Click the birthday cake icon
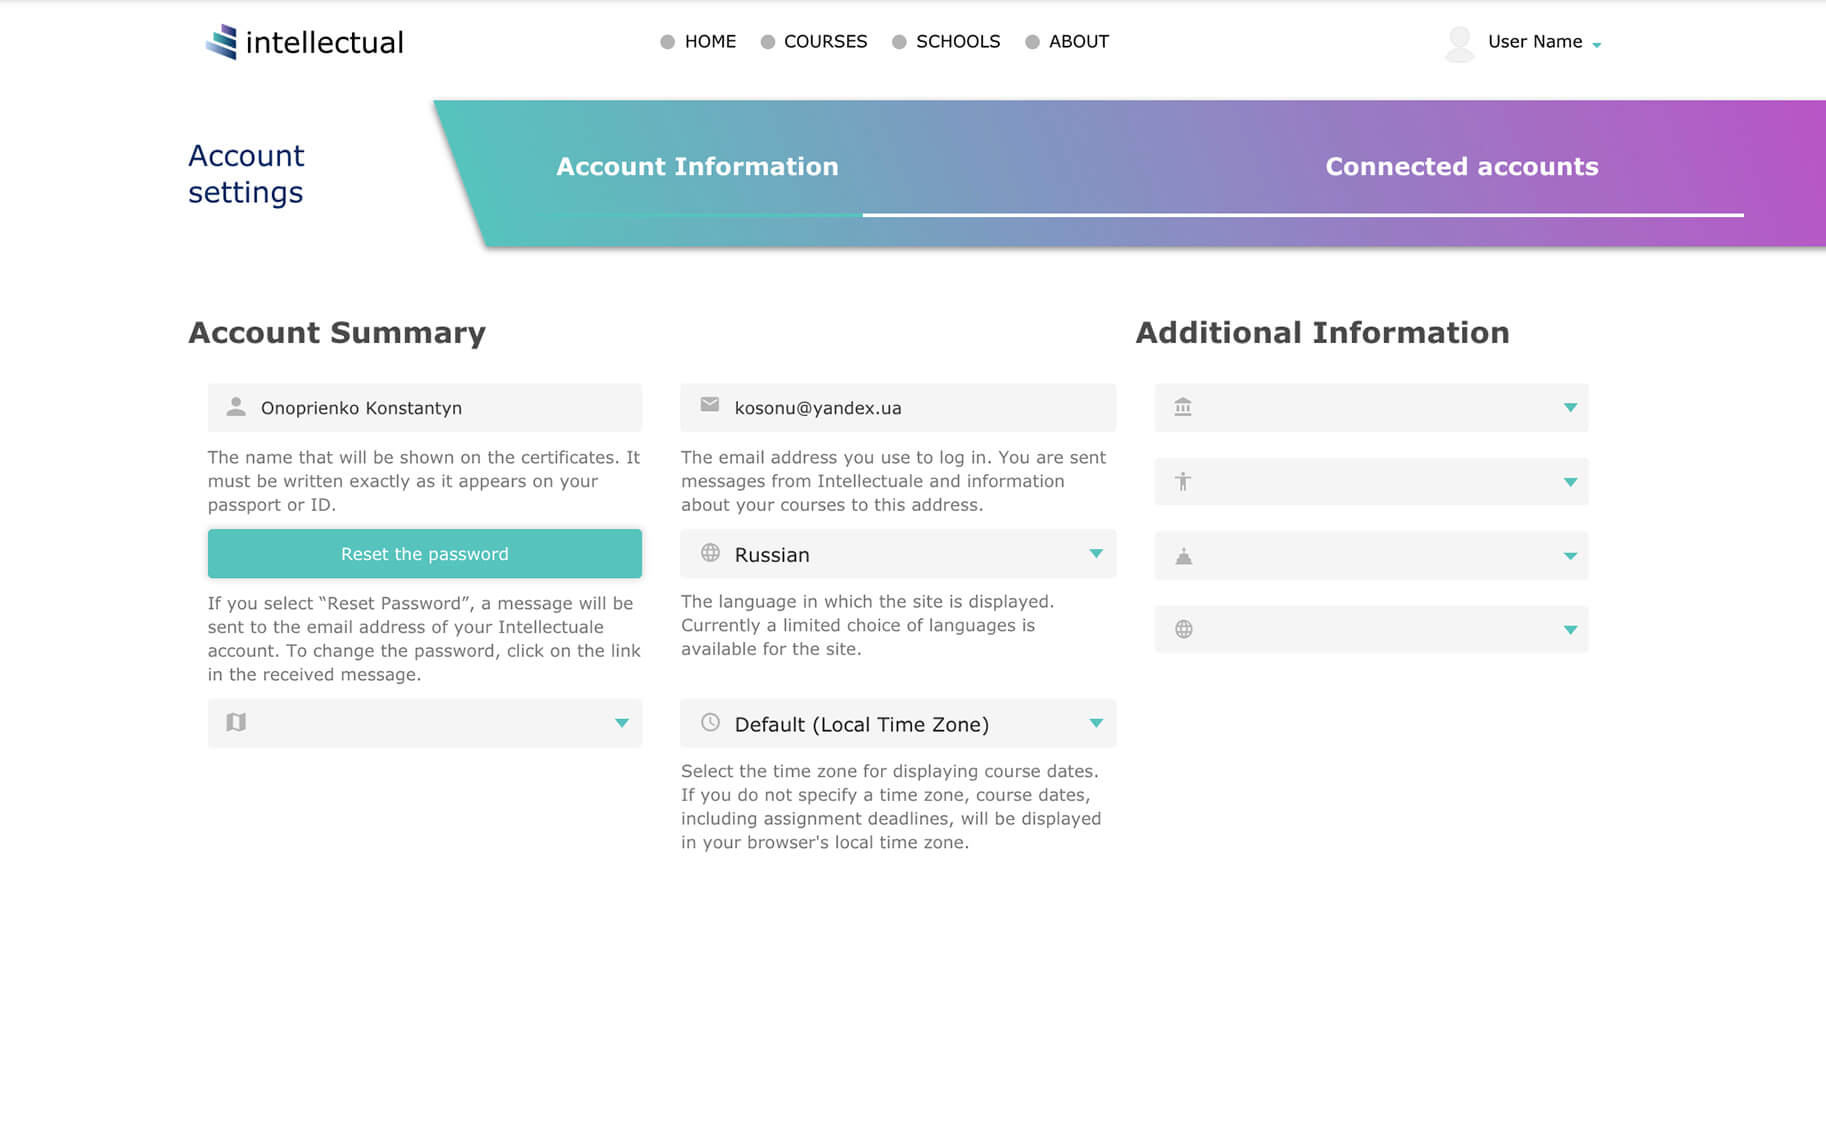This screenshot has width=1826, height=1140. [1183, 556]
